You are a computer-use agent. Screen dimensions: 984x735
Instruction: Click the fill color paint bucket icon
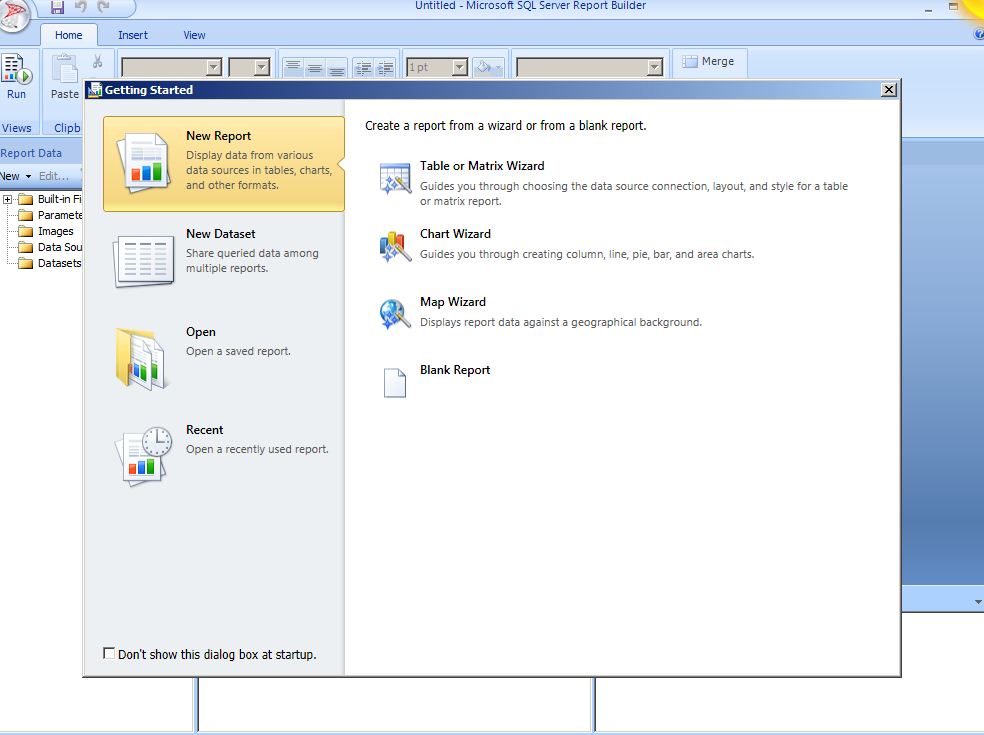tap(484, 67)
